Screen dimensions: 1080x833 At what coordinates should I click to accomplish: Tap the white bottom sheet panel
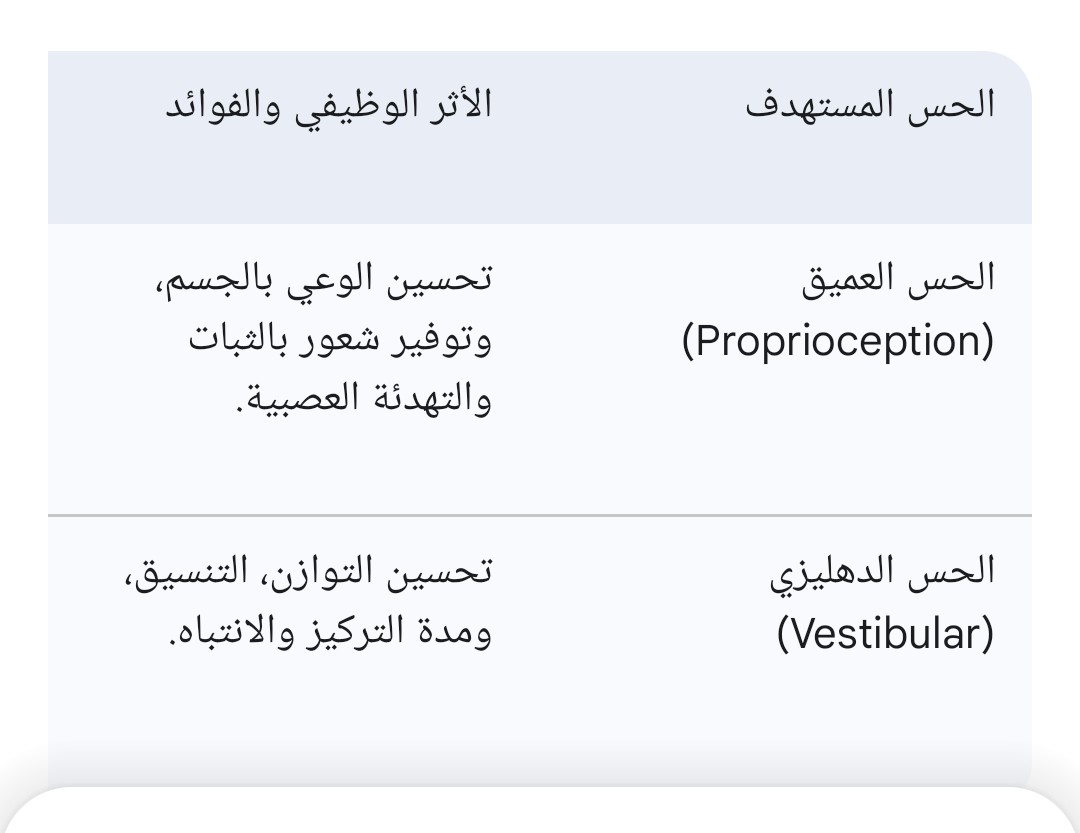tap(540, 812)
